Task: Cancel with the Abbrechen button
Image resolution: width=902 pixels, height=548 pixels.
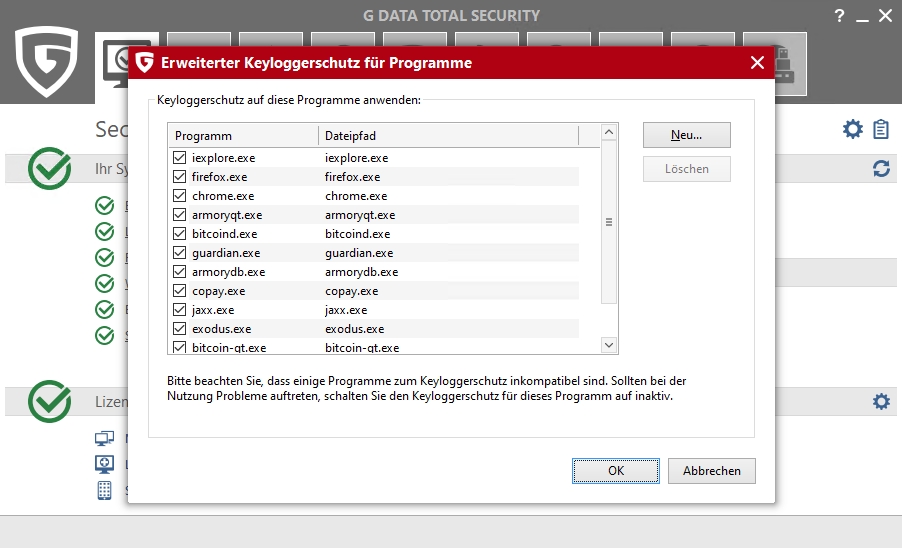Action: click(x=712, y=471)
